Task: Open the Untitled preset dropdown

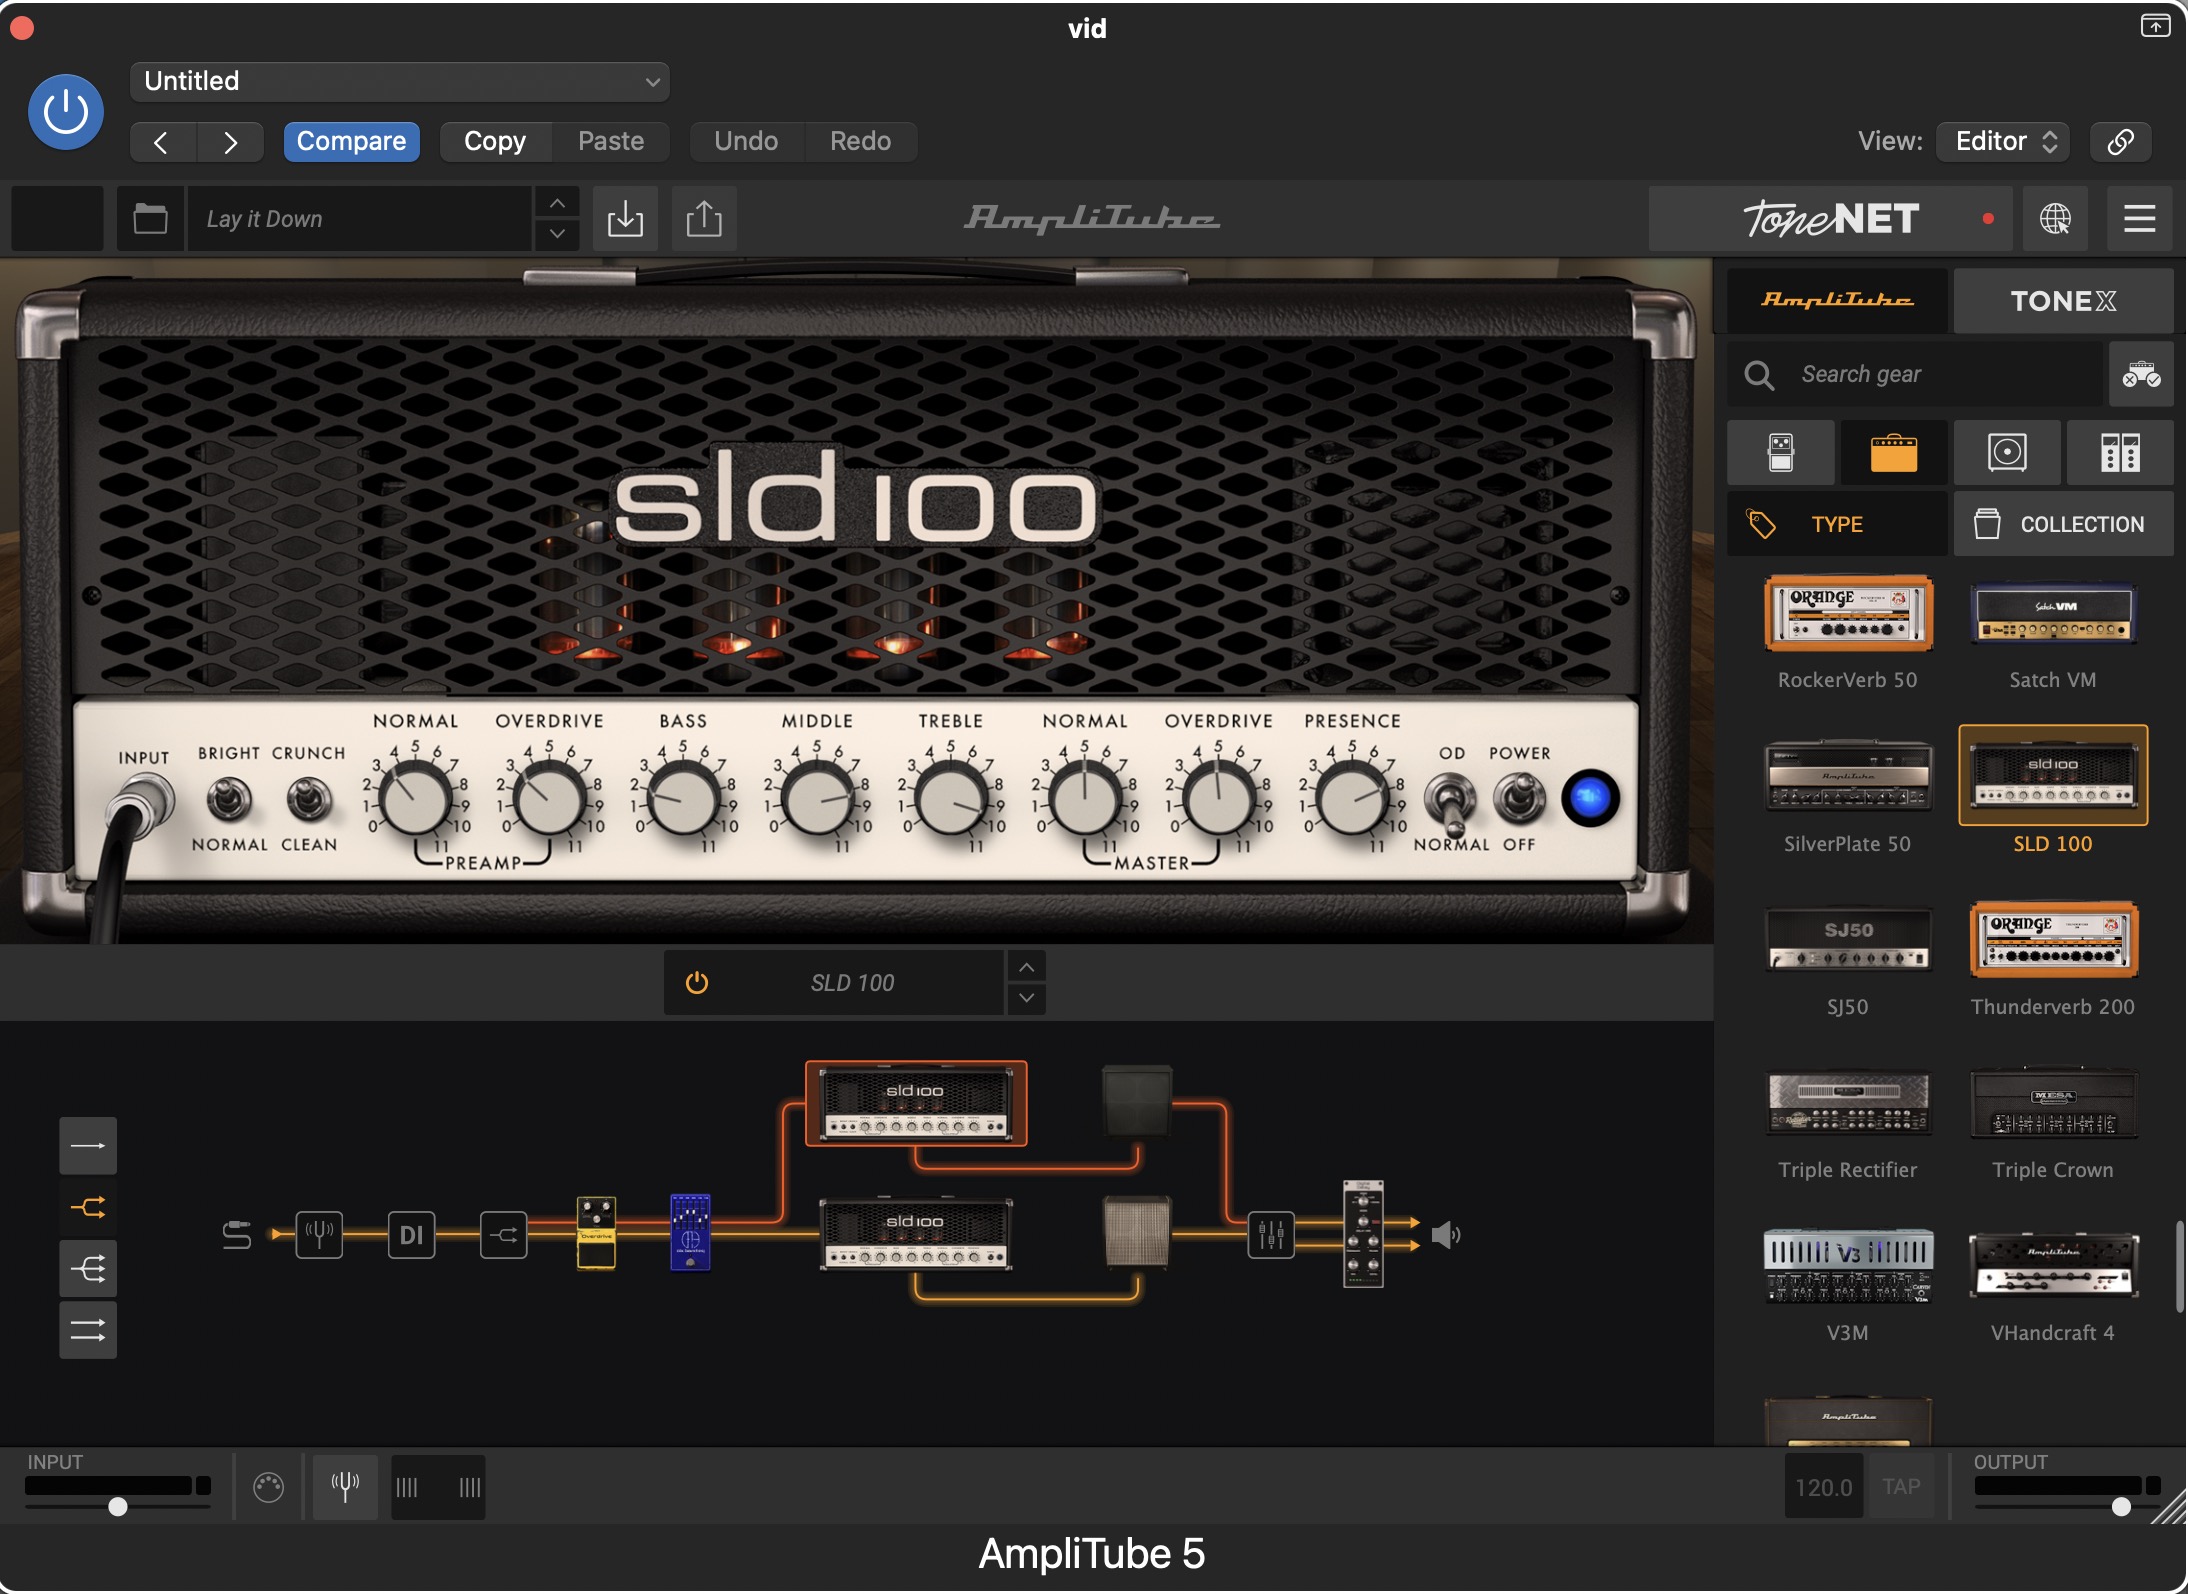Action: [399, 81]
